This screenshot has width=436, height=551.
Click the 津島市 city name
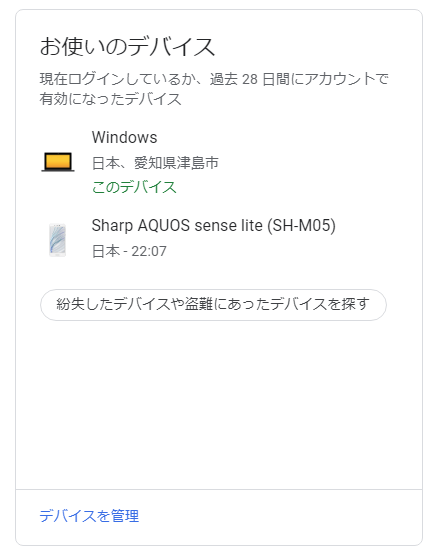point(198,163)
